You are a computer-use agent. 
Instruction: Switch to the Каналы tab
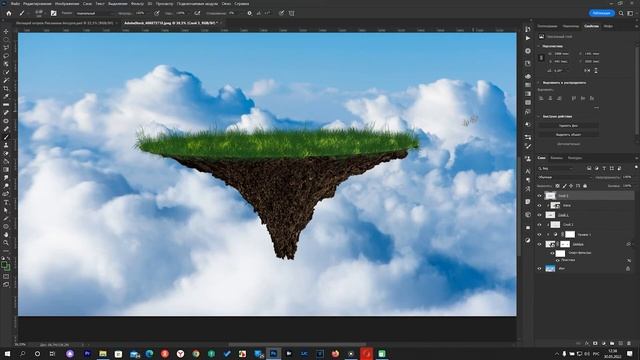tap(556, 158)
